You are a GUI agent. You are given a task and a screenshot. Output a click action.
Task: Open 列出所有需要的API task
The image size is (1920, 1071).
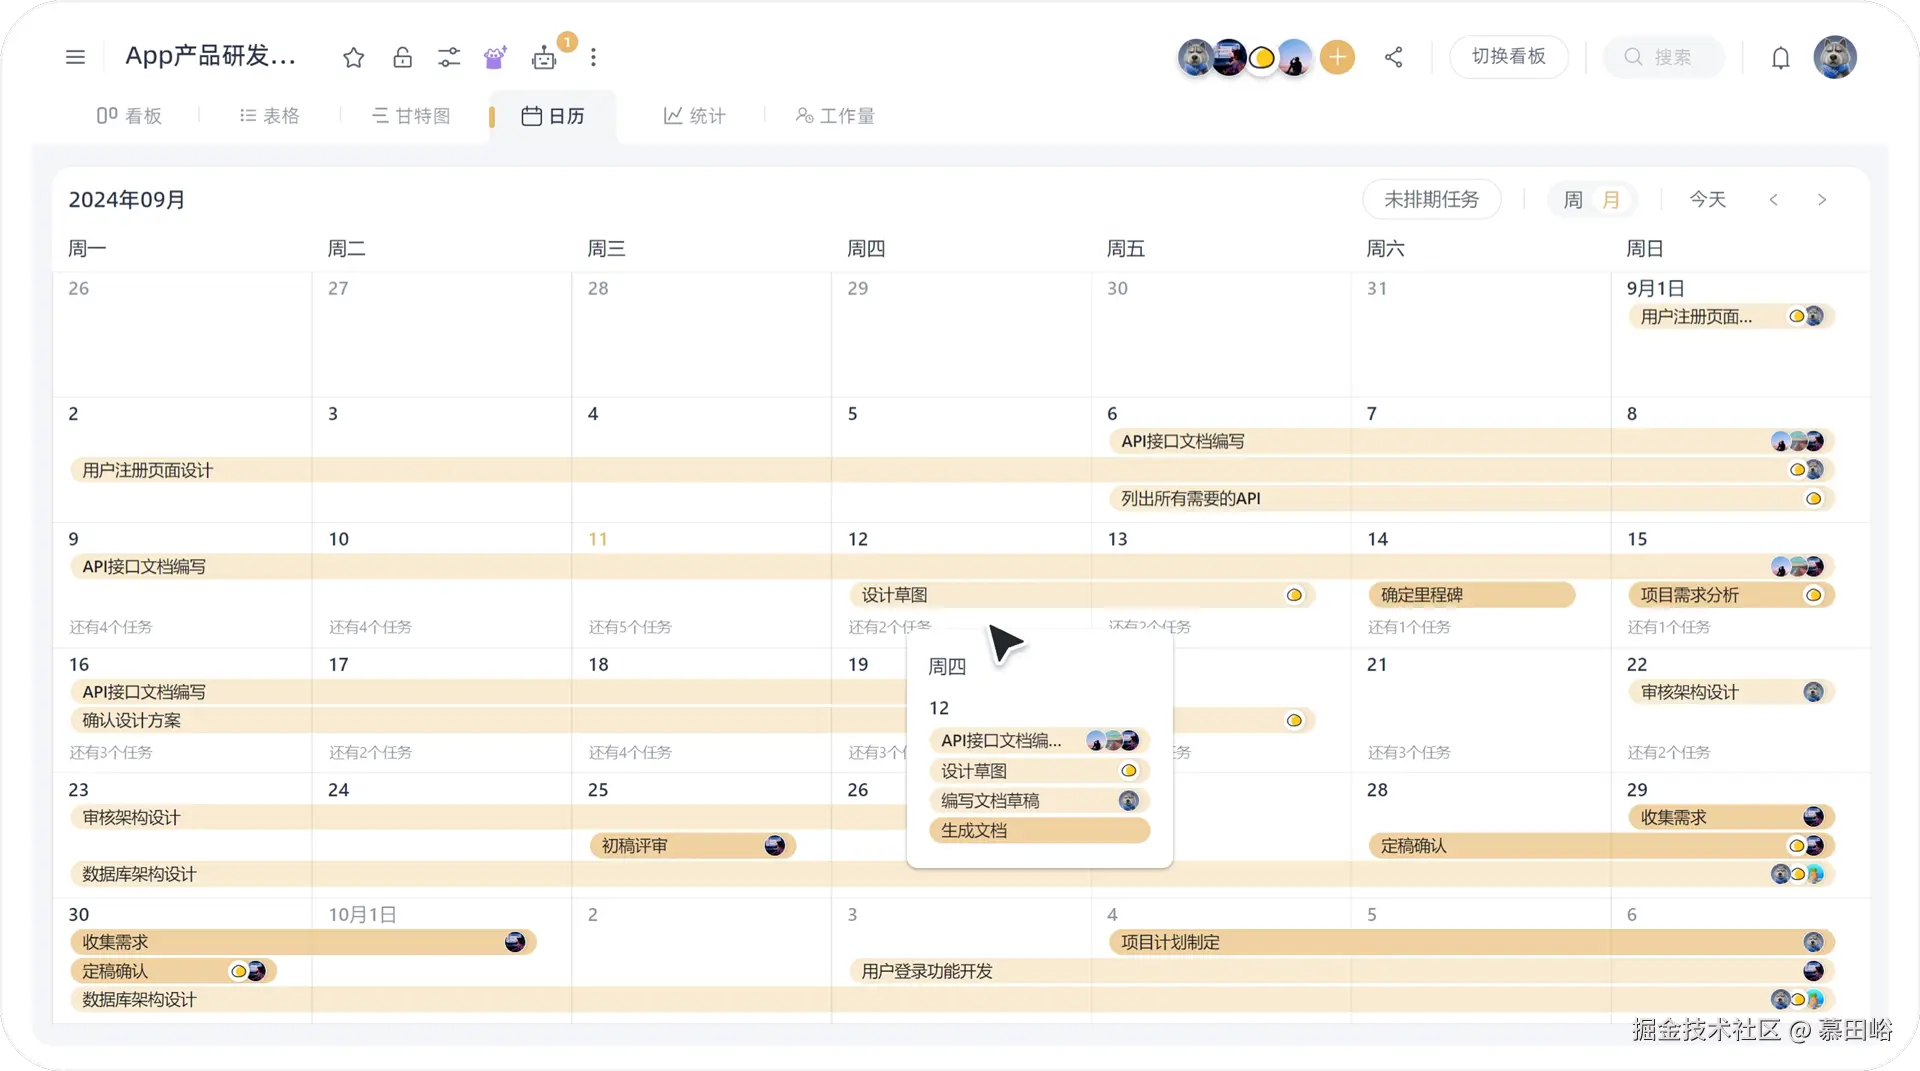click(x=1471, y=498)
